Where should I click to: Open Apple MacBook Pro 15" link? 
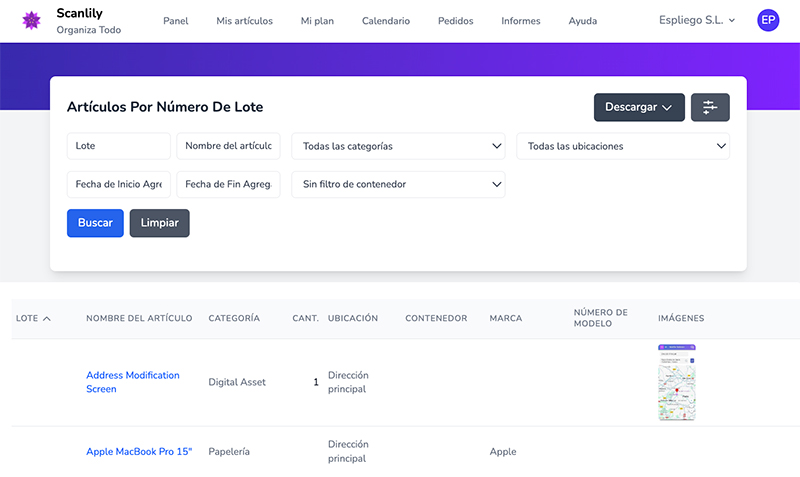pyautogui.click(x=139, y=452)
